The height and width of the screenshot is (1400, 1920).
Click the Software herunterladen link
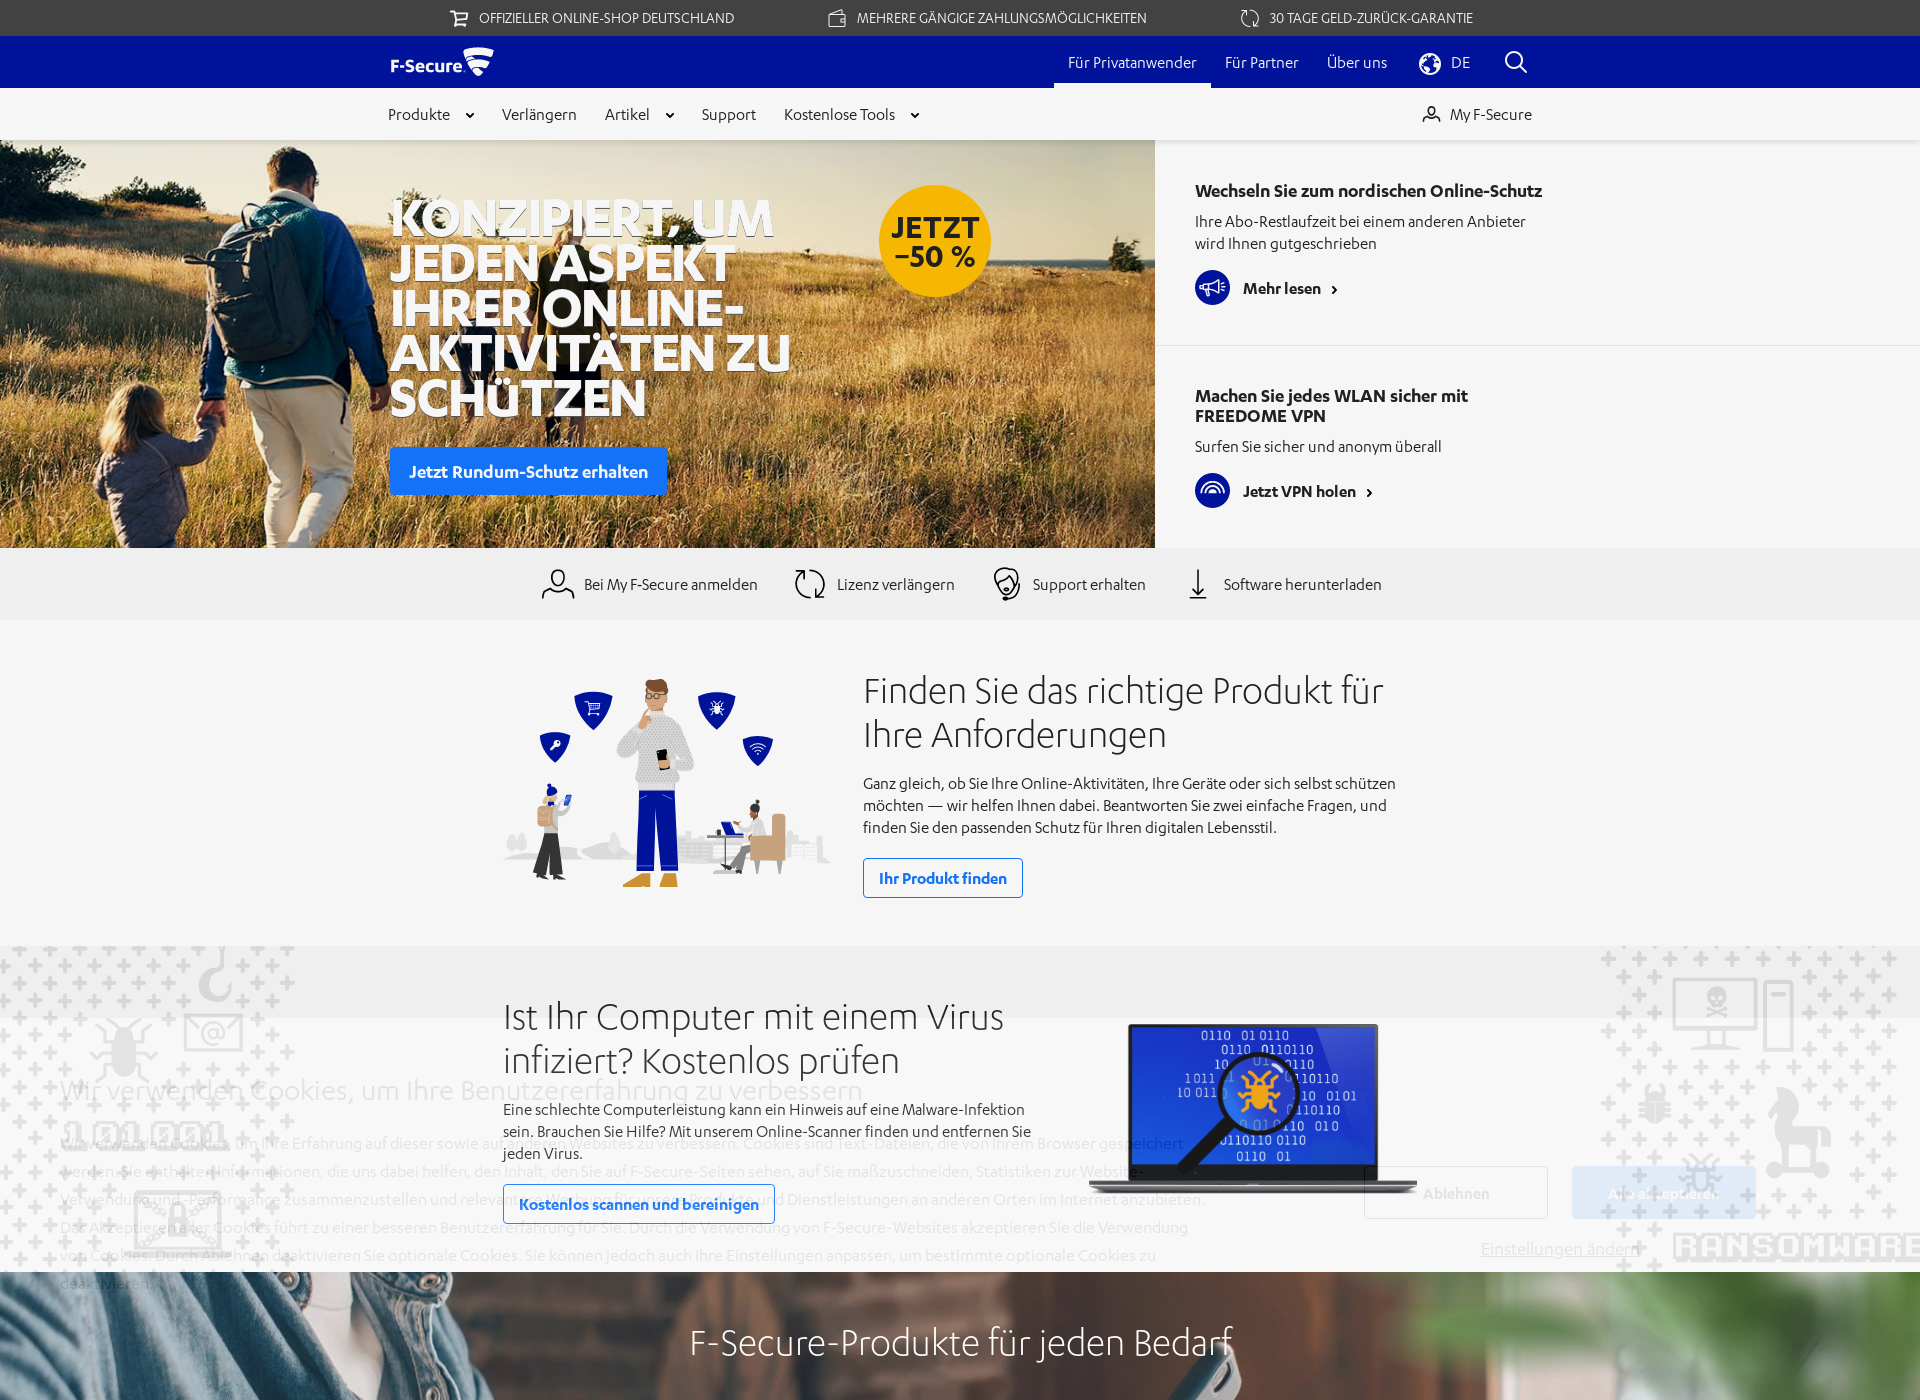[x=1303, y=585]
